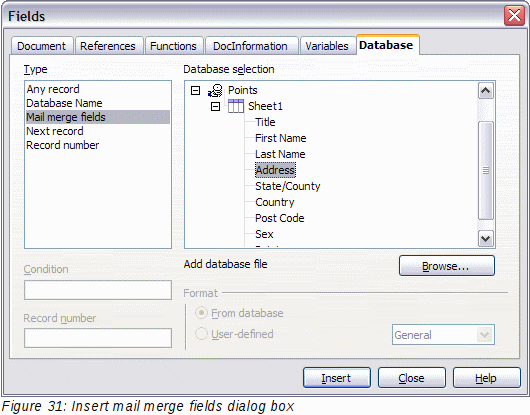Select the User-defined radio button
Viewport: 530px width, 415px height.
tap(201, 334)
